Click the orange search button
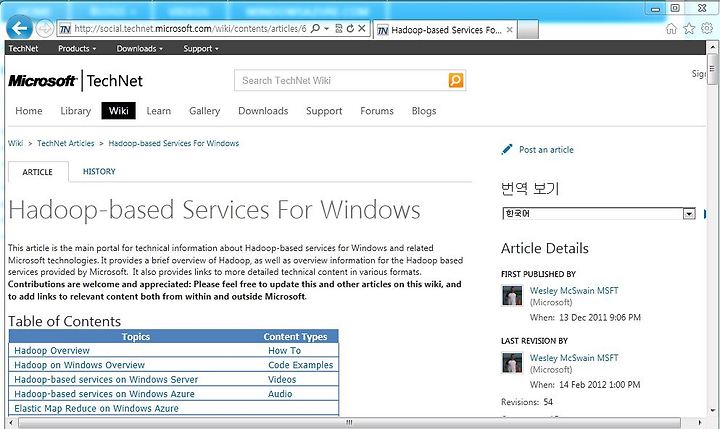The width and height of the screenshot is (720, 429). coord(456,80)
